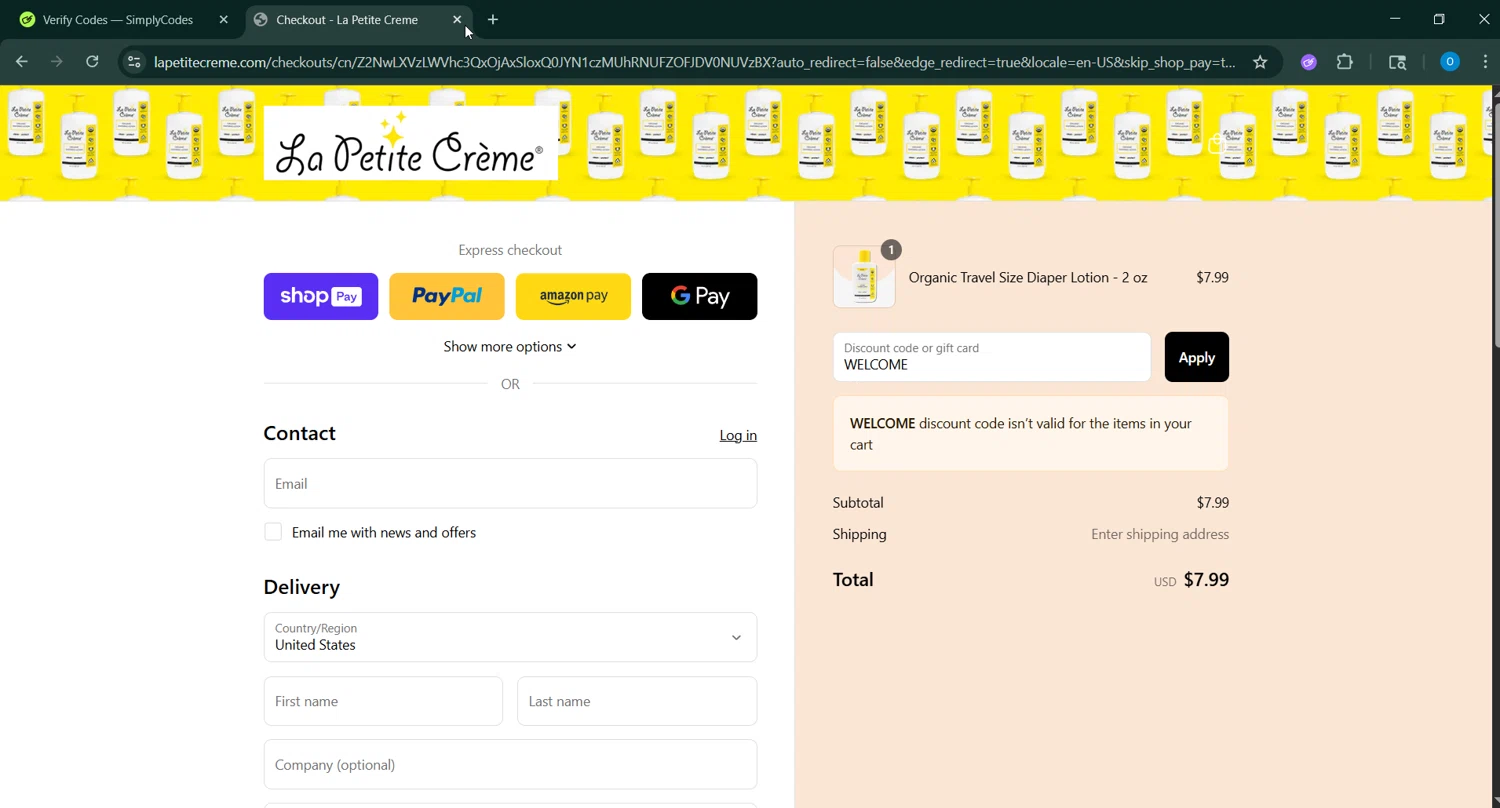Screen dimensions: 1500x808
Task: Click the address bar URL
Action: coord(694,62)
